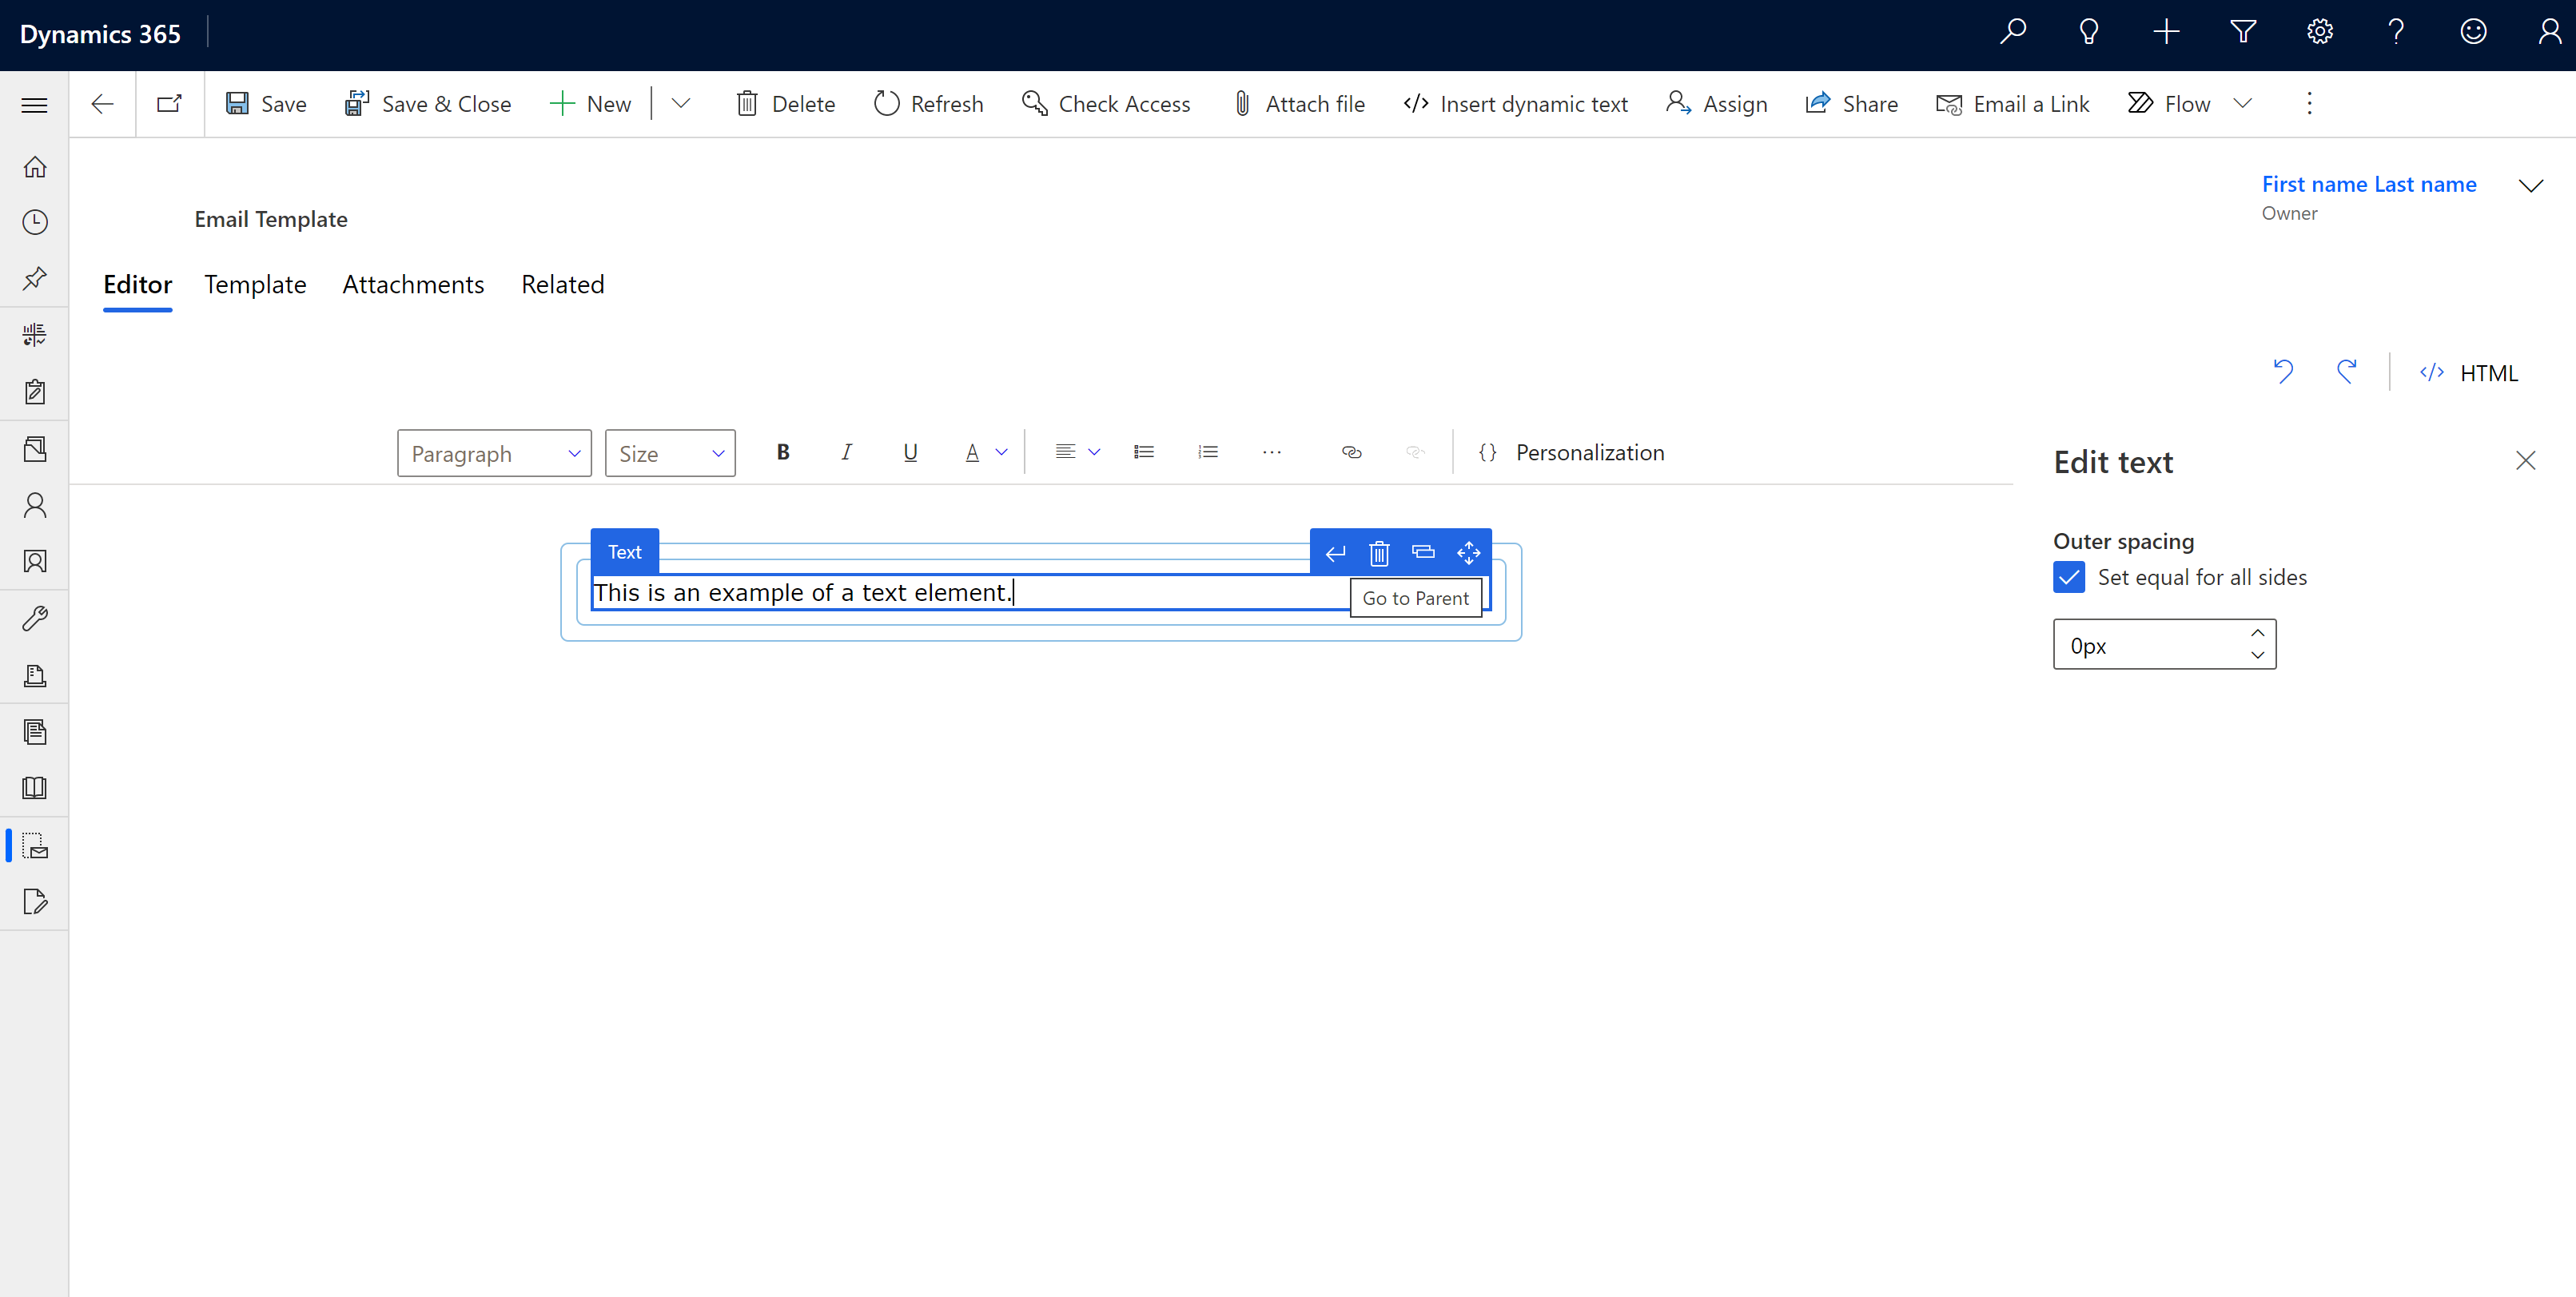Click the Italic formatting icon
Viewport: 2576px width, 1297px height.
tap(847, 452)
